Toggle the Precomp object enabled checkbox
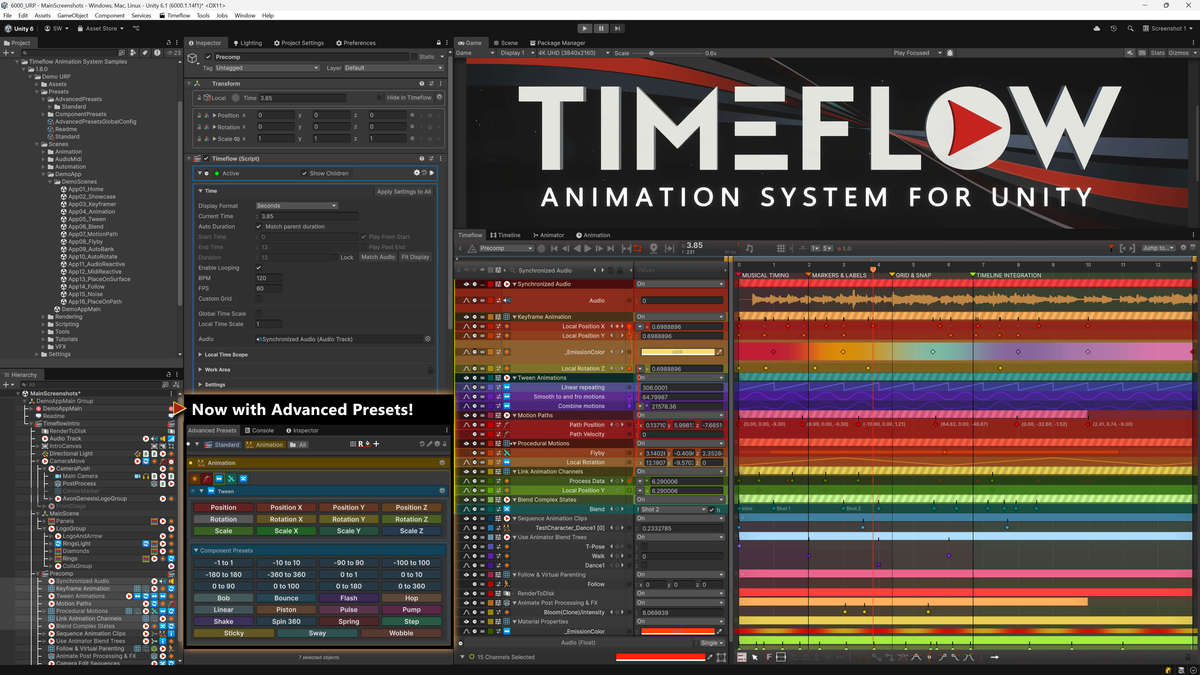Viewport: 1200px width, 675px height. click(x=209, y=57)
